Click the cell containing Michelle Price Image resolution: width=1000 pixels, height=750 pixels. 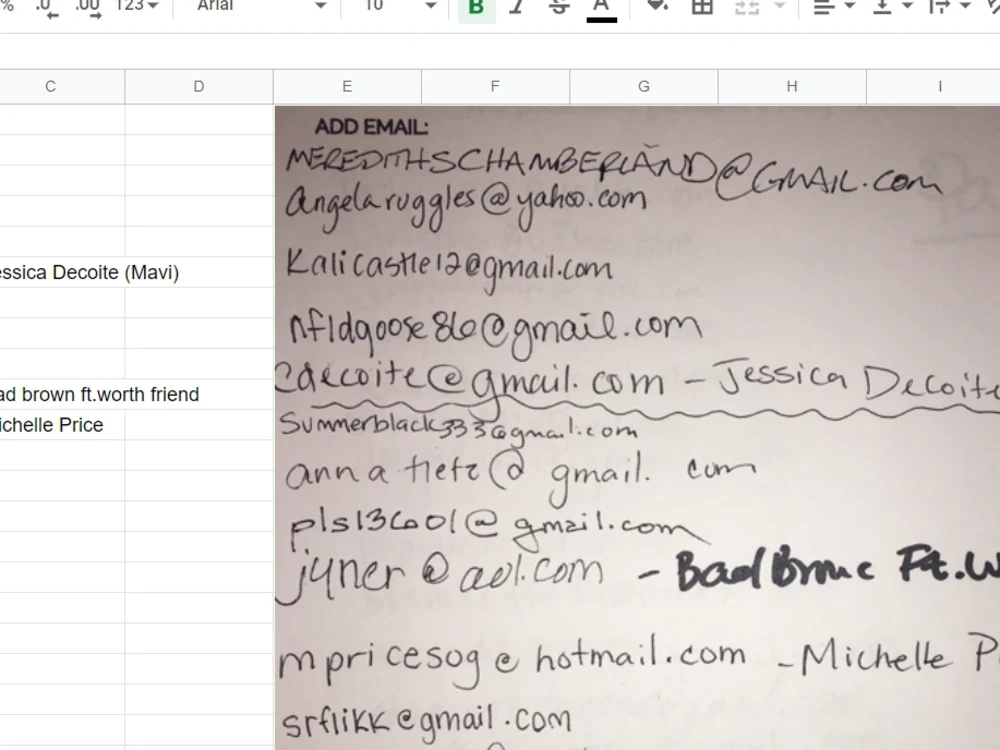[60, 425]
